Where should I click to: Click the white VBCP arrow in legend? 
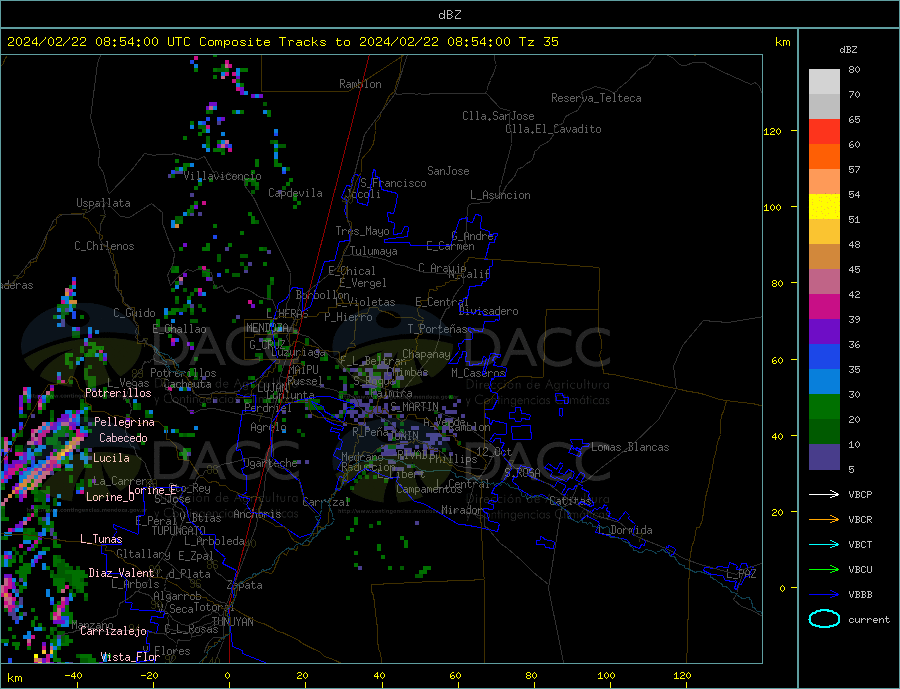click(x=824, y=494)
